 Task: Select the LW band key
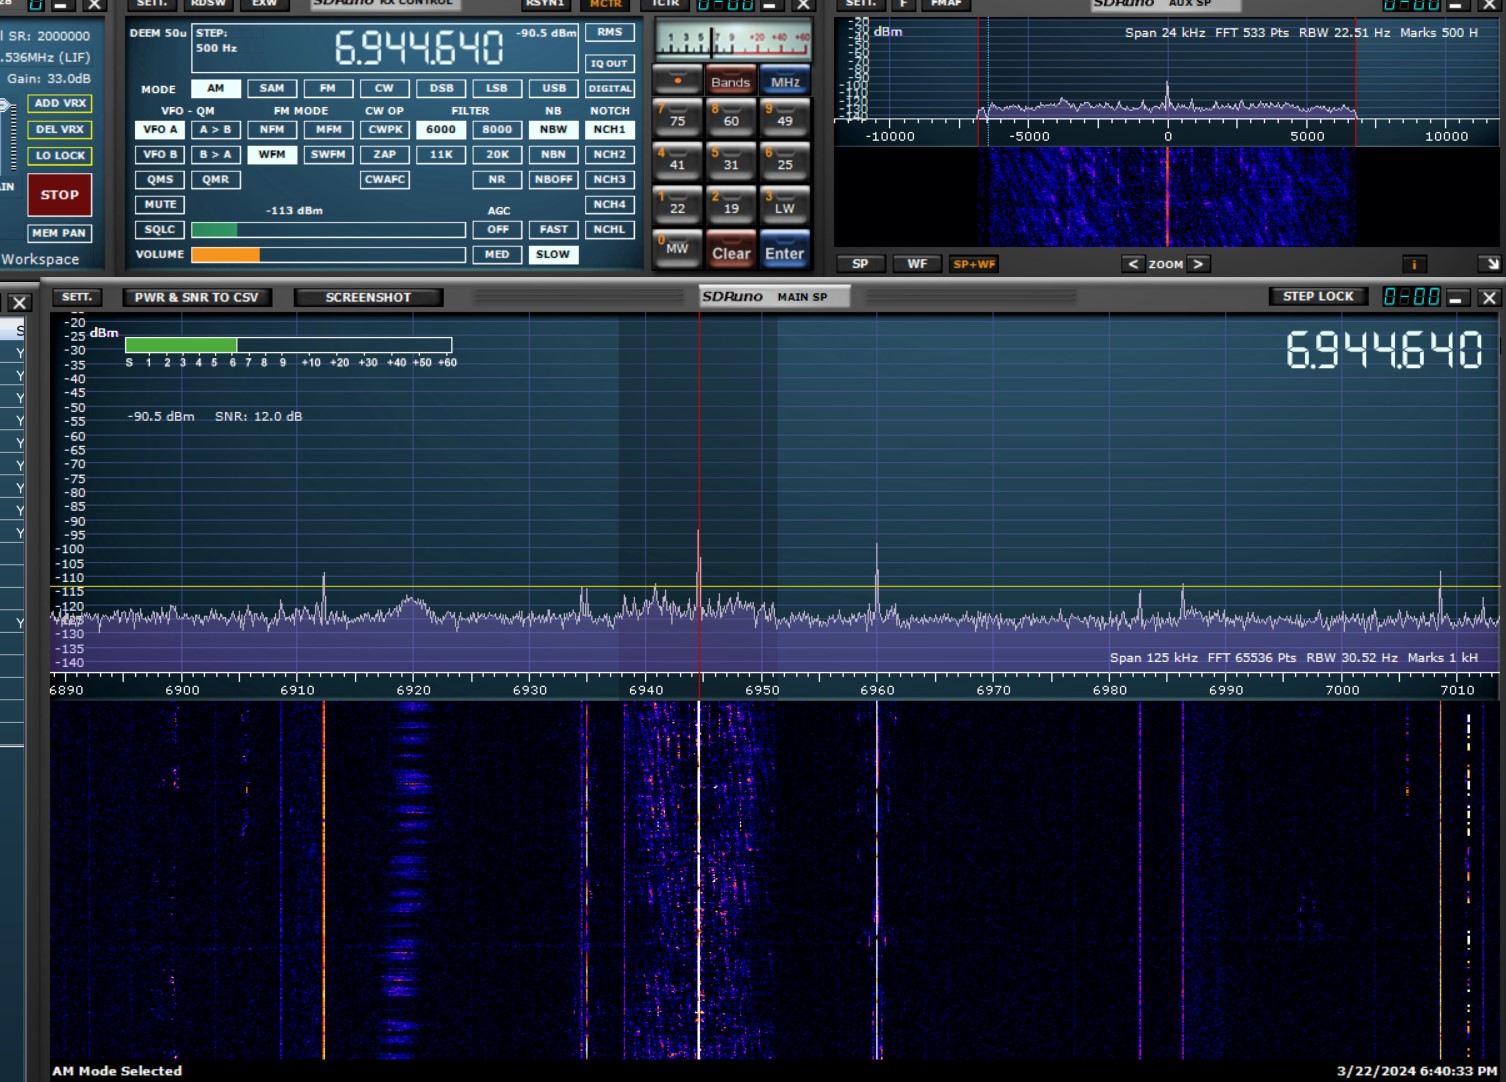(785, 206)
